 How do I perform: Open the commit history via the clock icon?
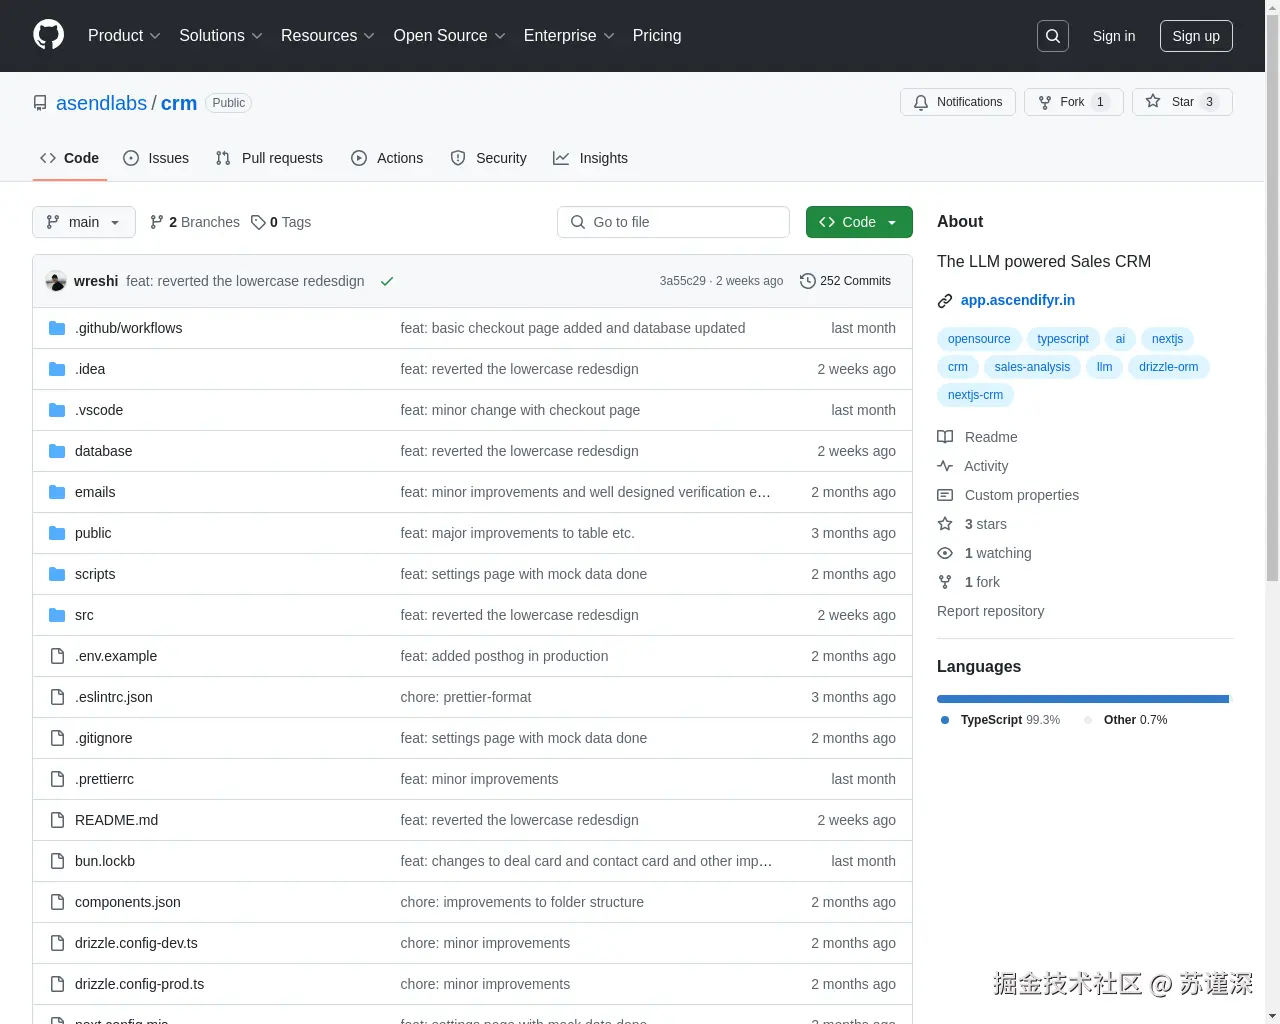point(808,281)
